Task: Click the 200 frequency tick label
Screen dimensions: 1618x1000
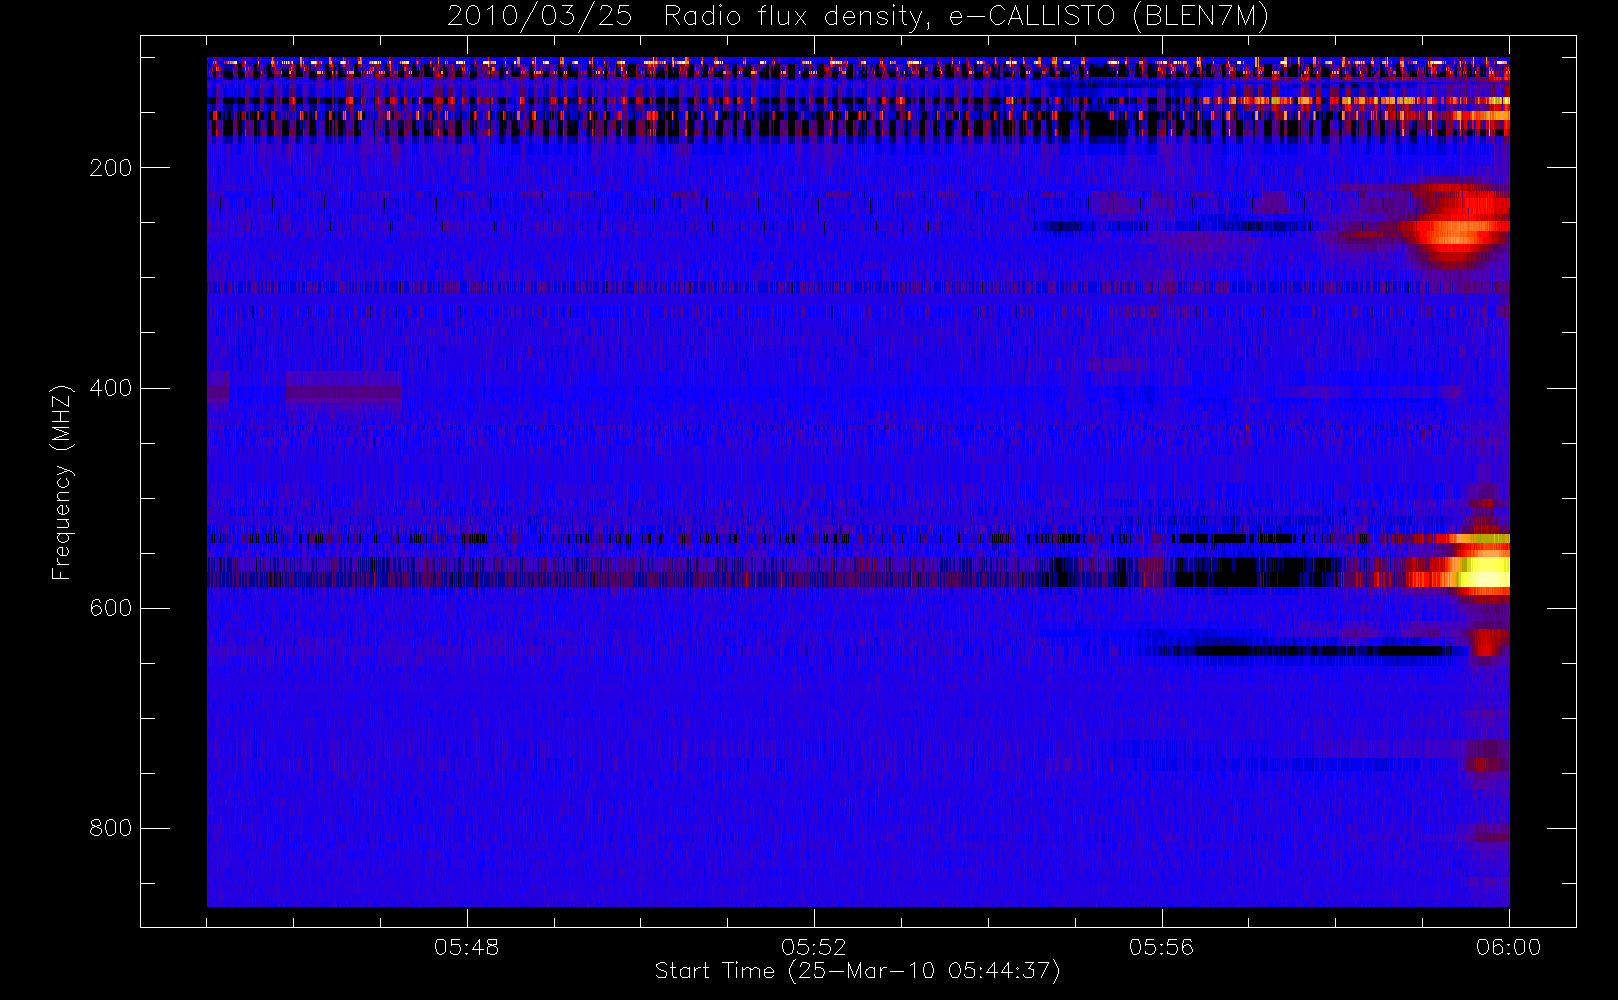Action: click(x=110, y=168)
